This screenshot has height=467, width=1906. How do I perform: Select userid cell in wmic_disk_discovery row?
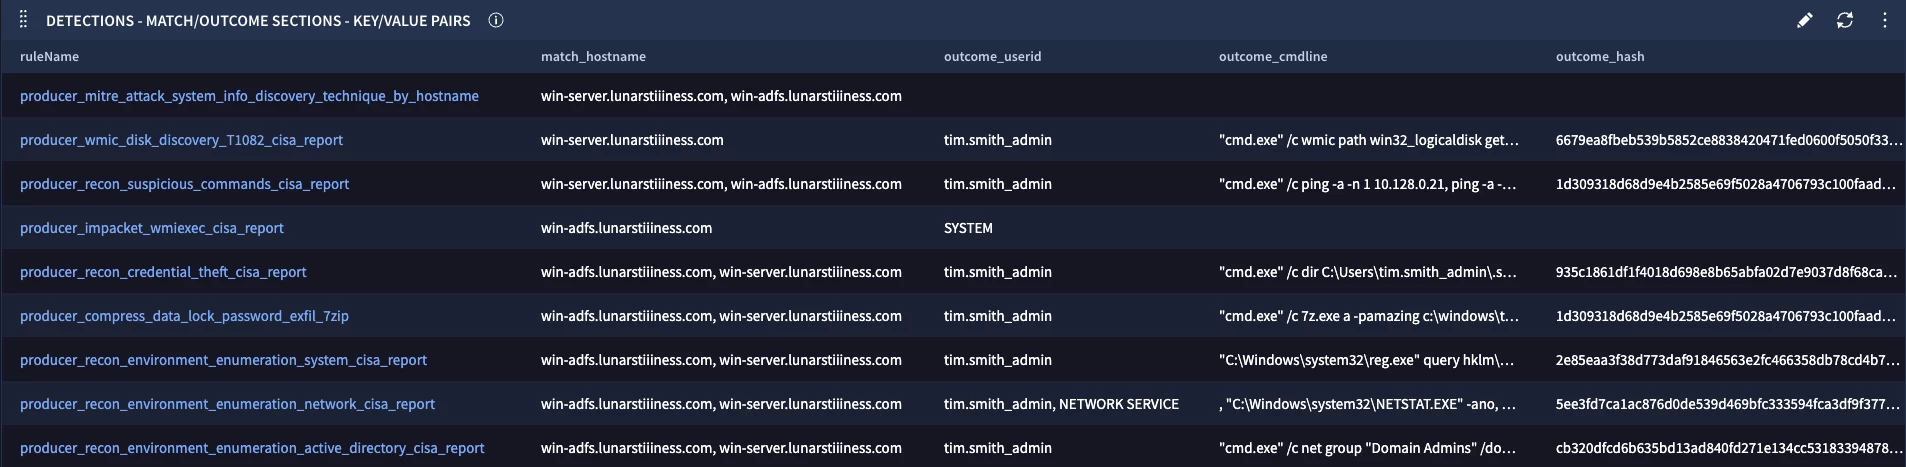(x=998, y=140)
